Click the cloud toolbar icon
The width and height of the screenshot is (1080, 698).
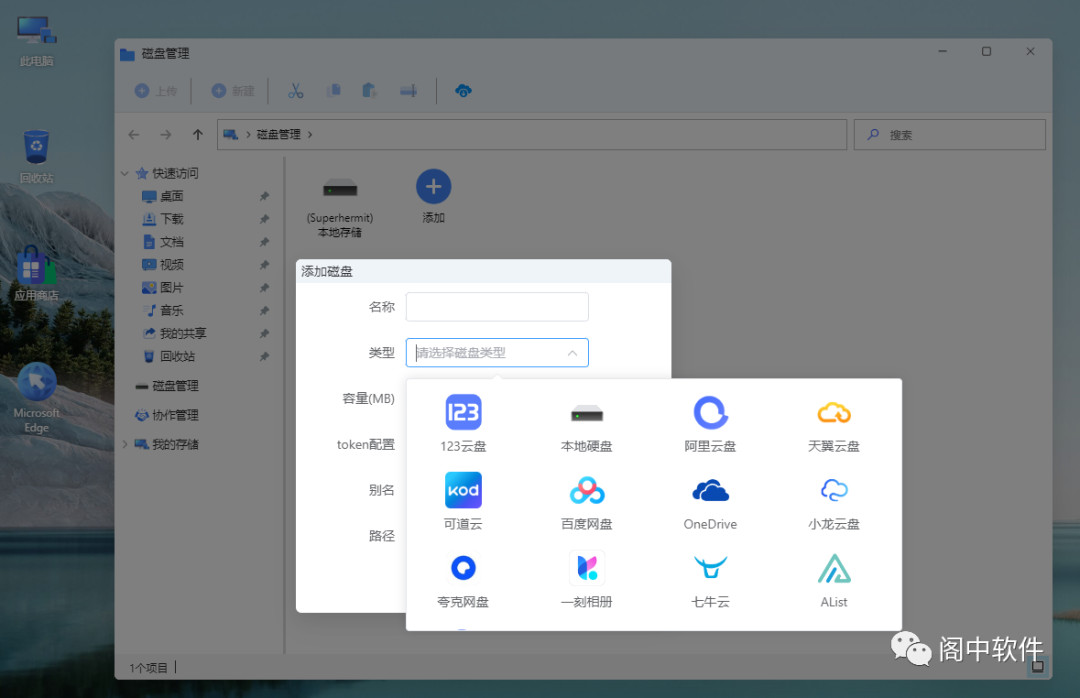pos(464,90)
